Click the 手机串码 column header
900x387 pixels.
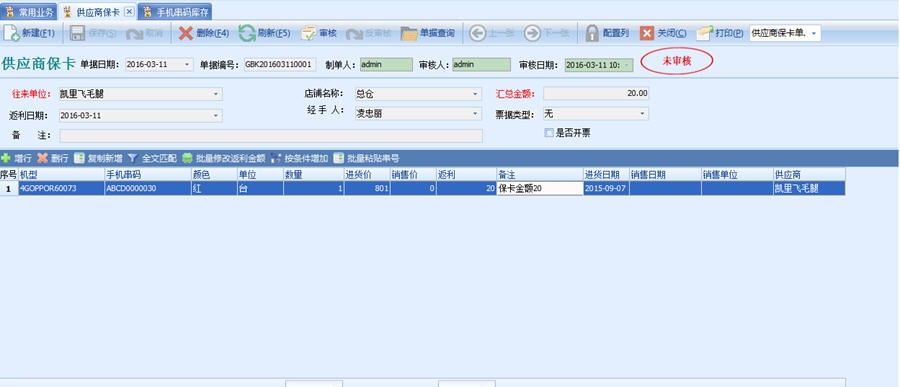[x=148, y=174]
